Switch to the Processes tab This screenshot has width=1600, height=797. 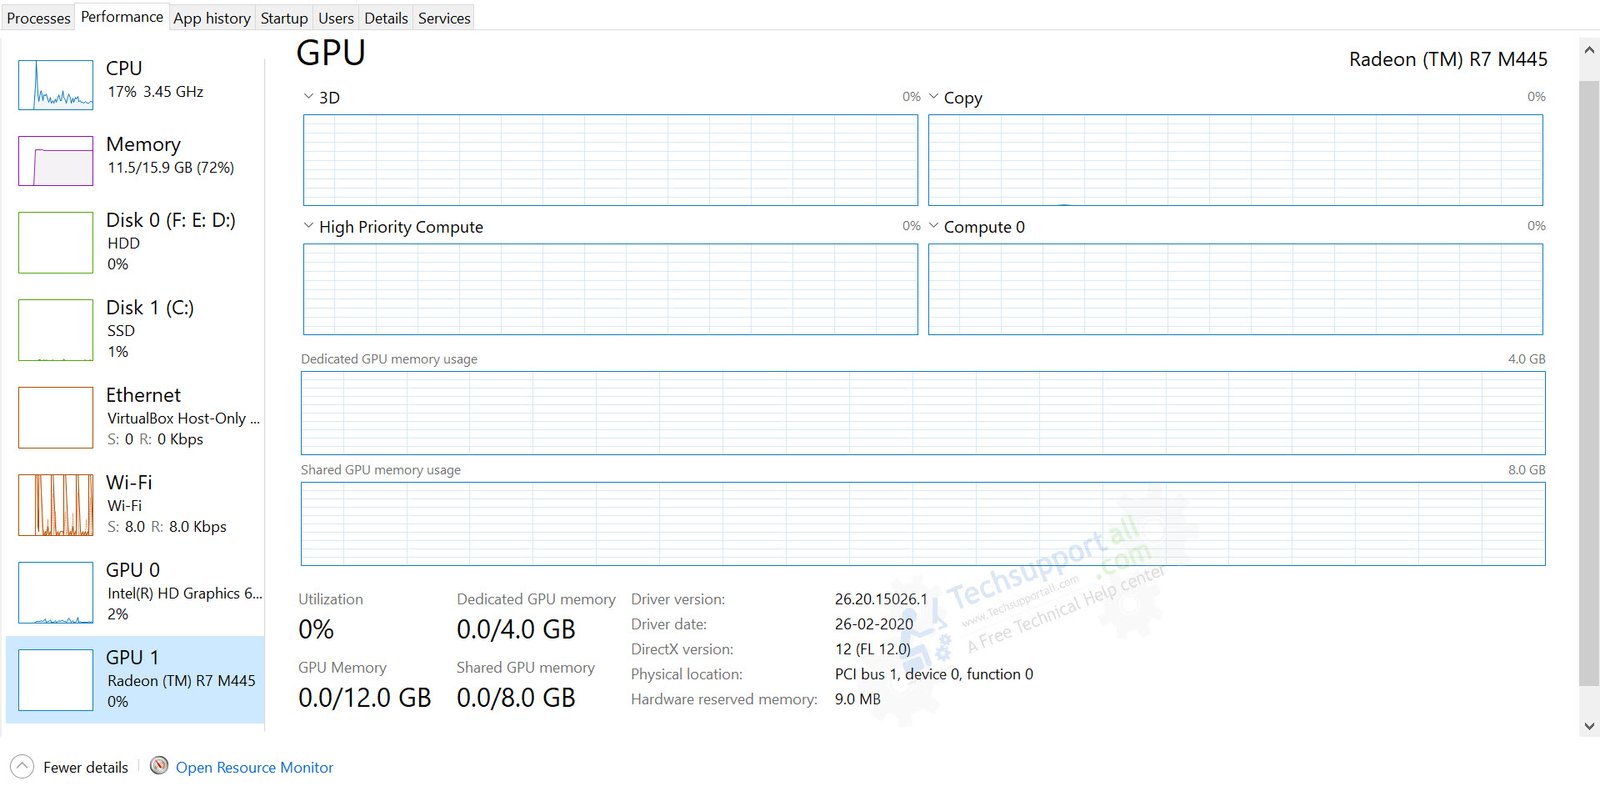tap(38, 18)
